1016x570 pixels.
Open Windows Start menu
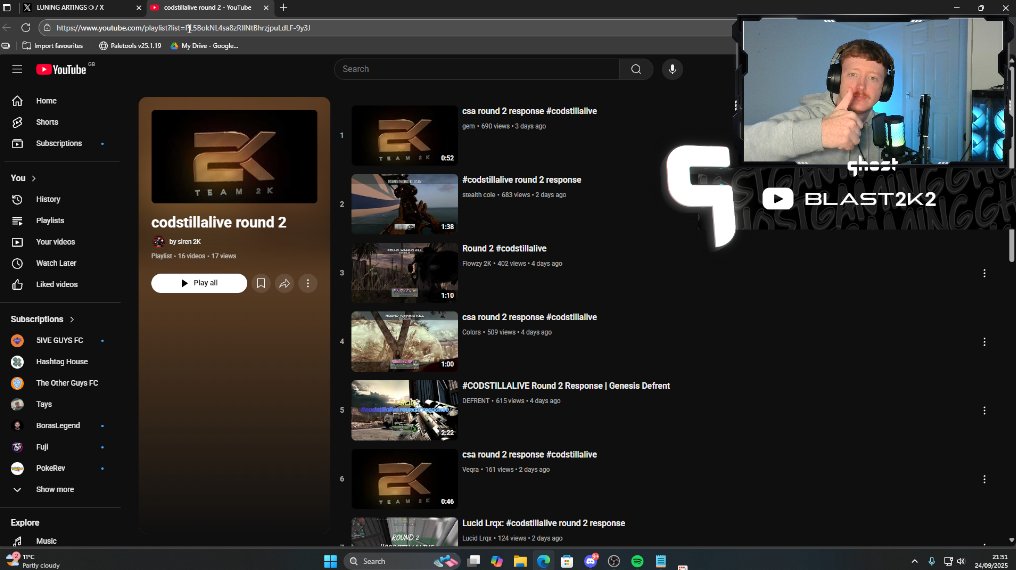tap(330, 561)
